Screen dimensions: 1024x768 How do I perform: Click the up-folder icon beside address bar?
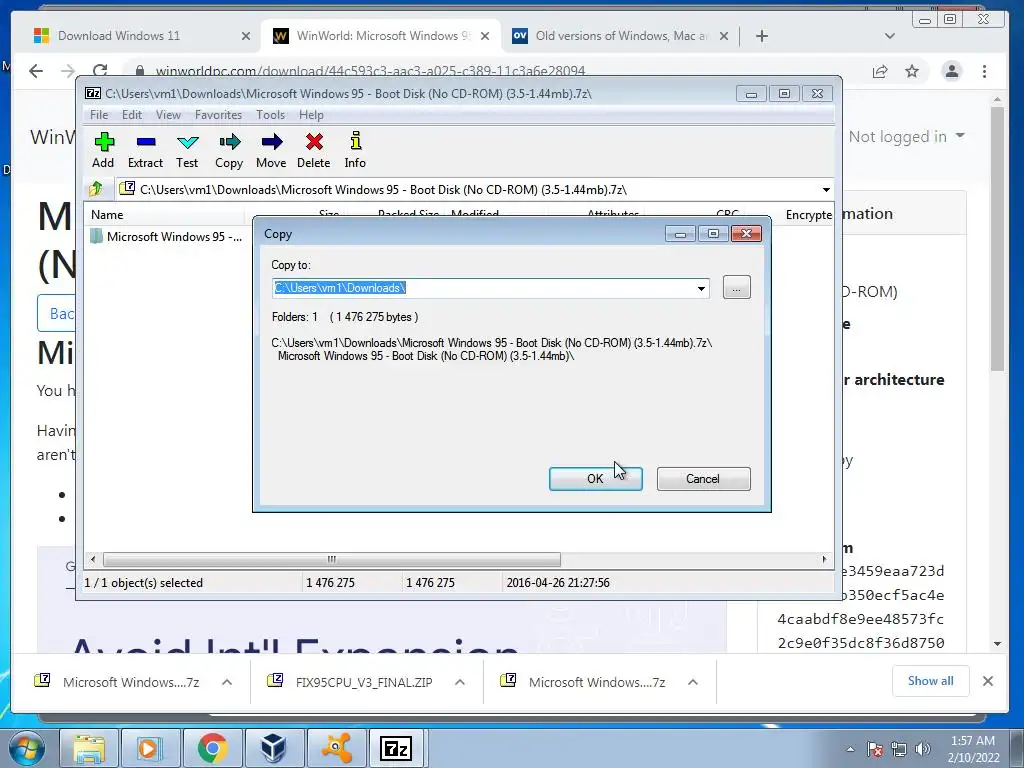point(96,189)
